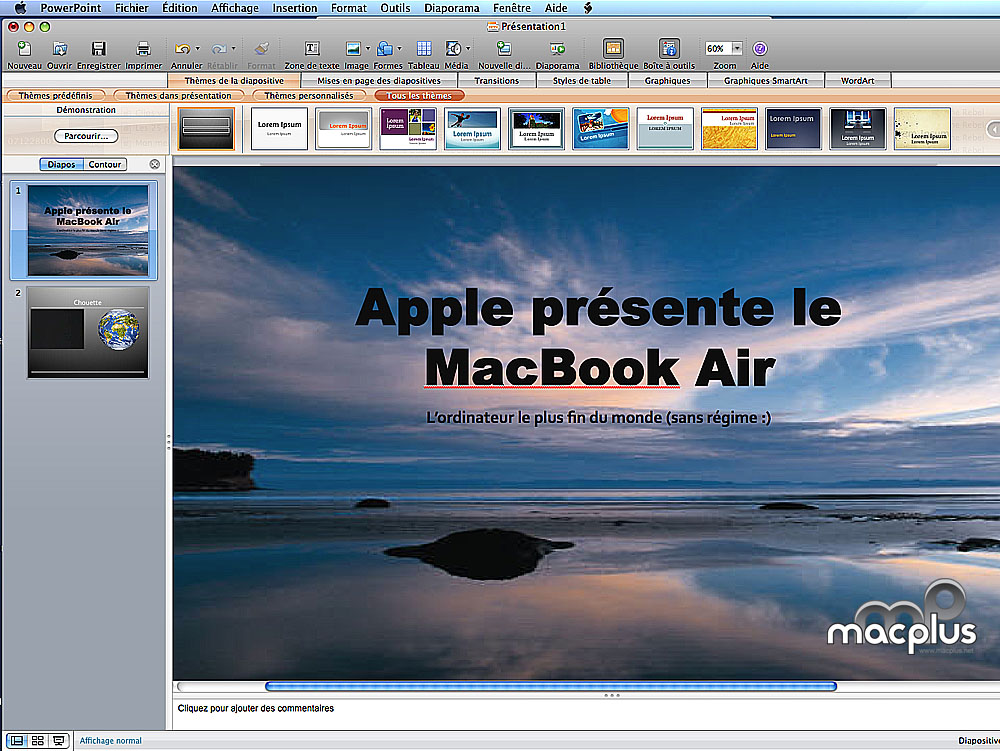This screenshot has width=1000, height=751.
Task: Switch to slide sorter view
Action: pyautogui.click(x=38, y=741)
